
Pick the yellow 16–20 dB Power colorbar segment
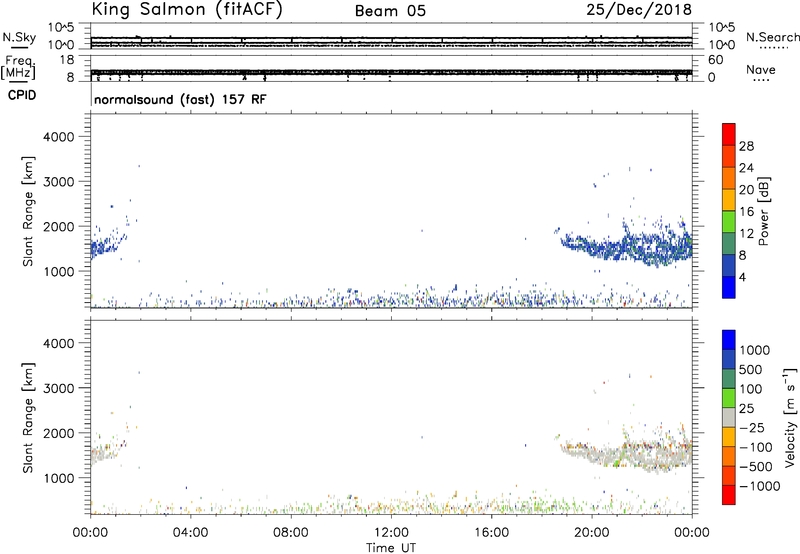[729, 199]
